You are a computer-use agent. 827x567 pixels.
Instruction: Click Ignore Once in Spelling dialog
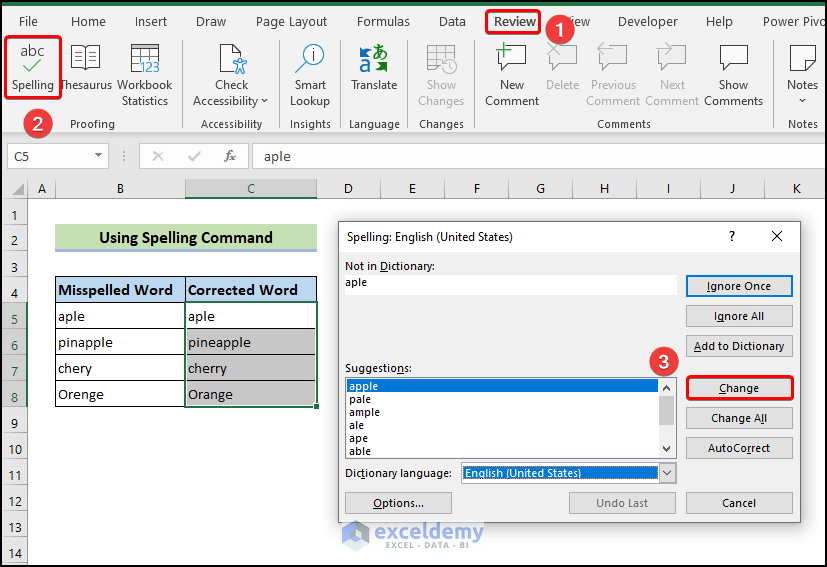(x=739, y=286)
